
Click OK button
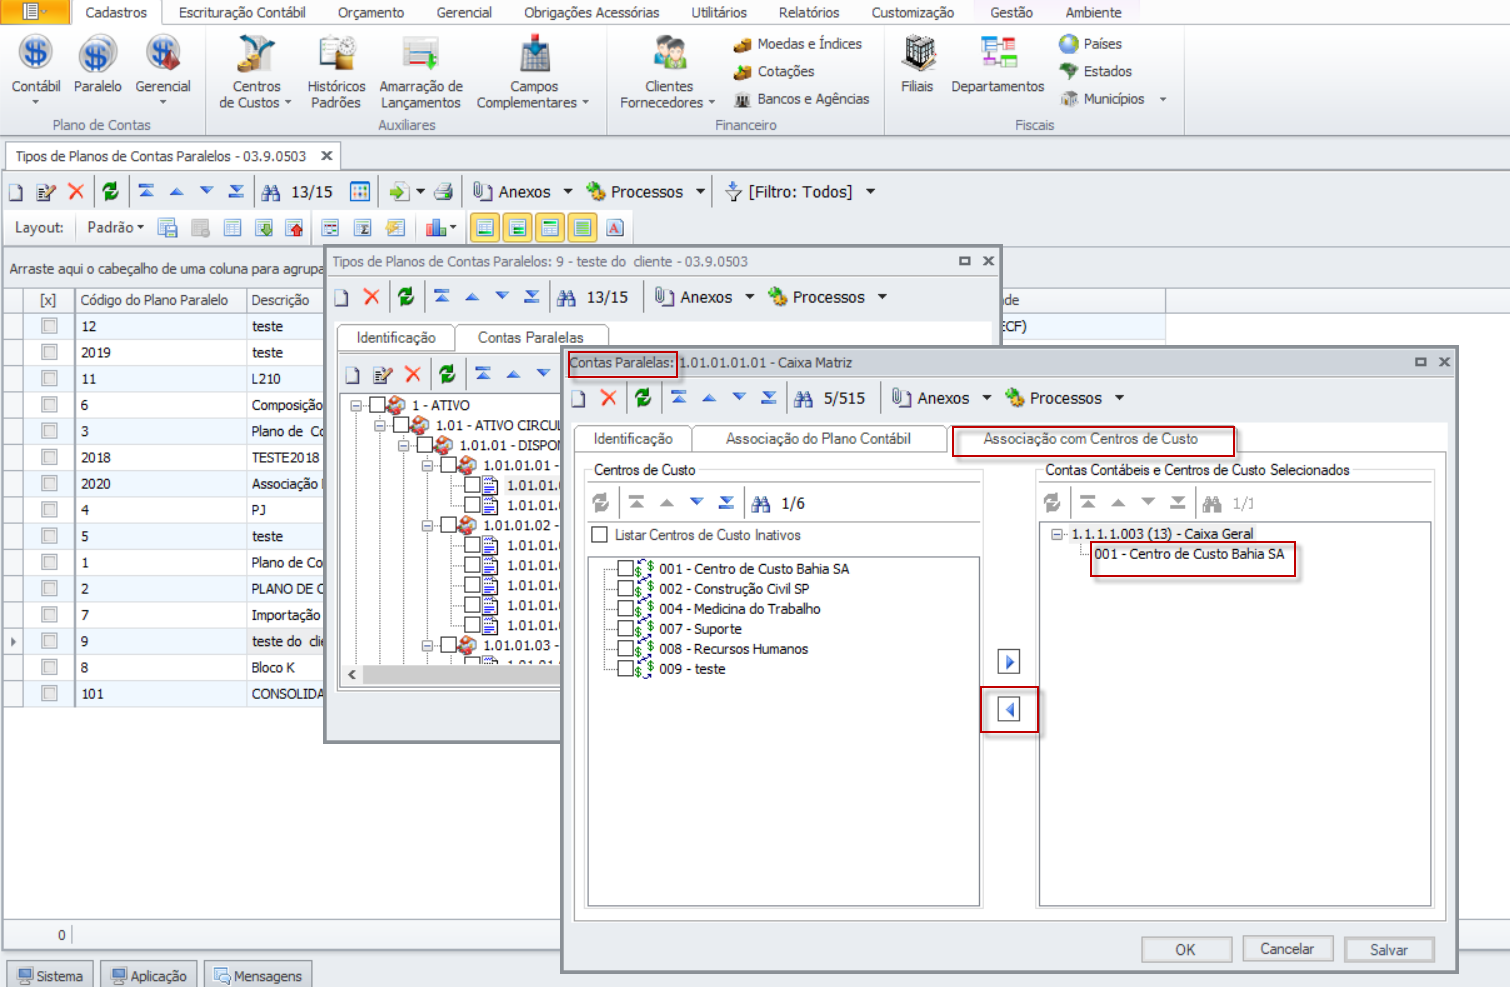(1185, 949)
